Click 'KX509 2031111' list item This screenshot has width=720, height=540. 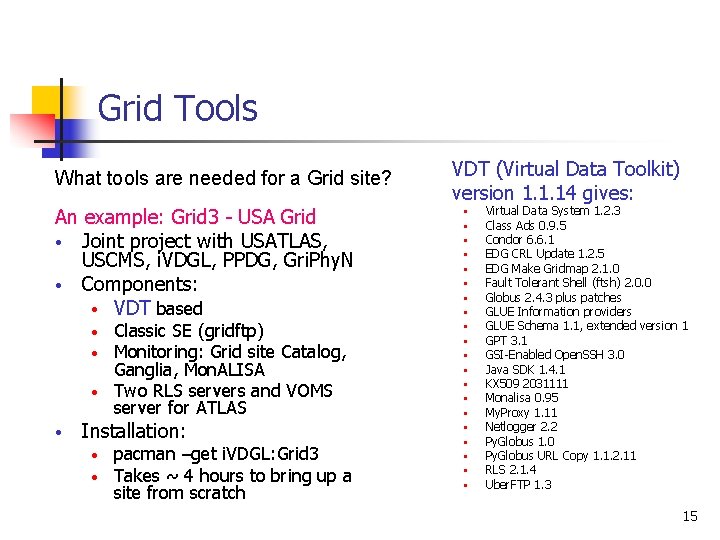526,384
